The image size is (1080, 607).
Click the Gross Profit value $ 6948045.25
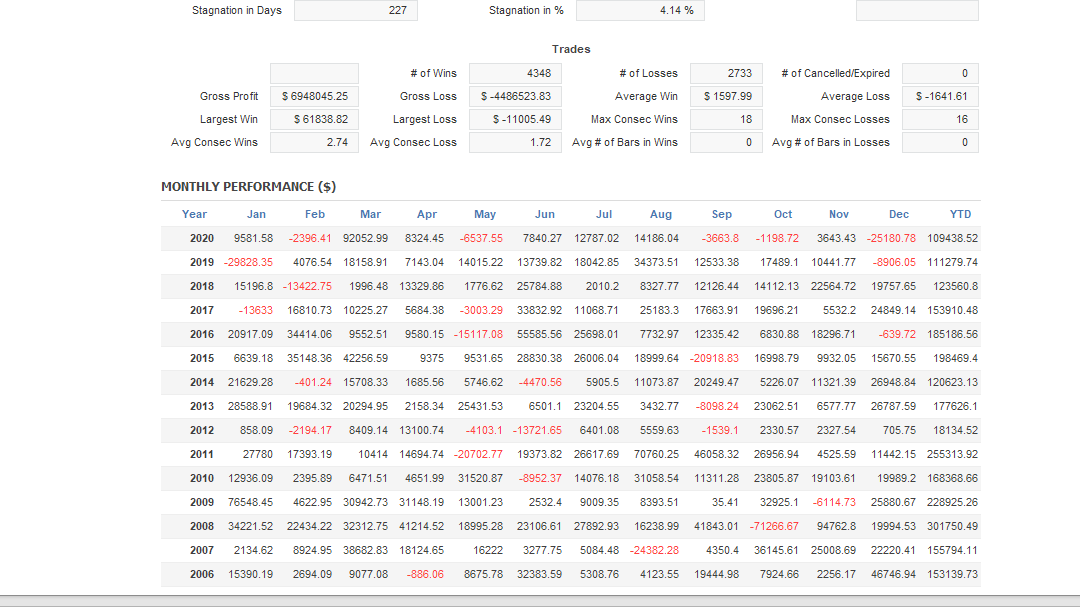coord(314,96)
